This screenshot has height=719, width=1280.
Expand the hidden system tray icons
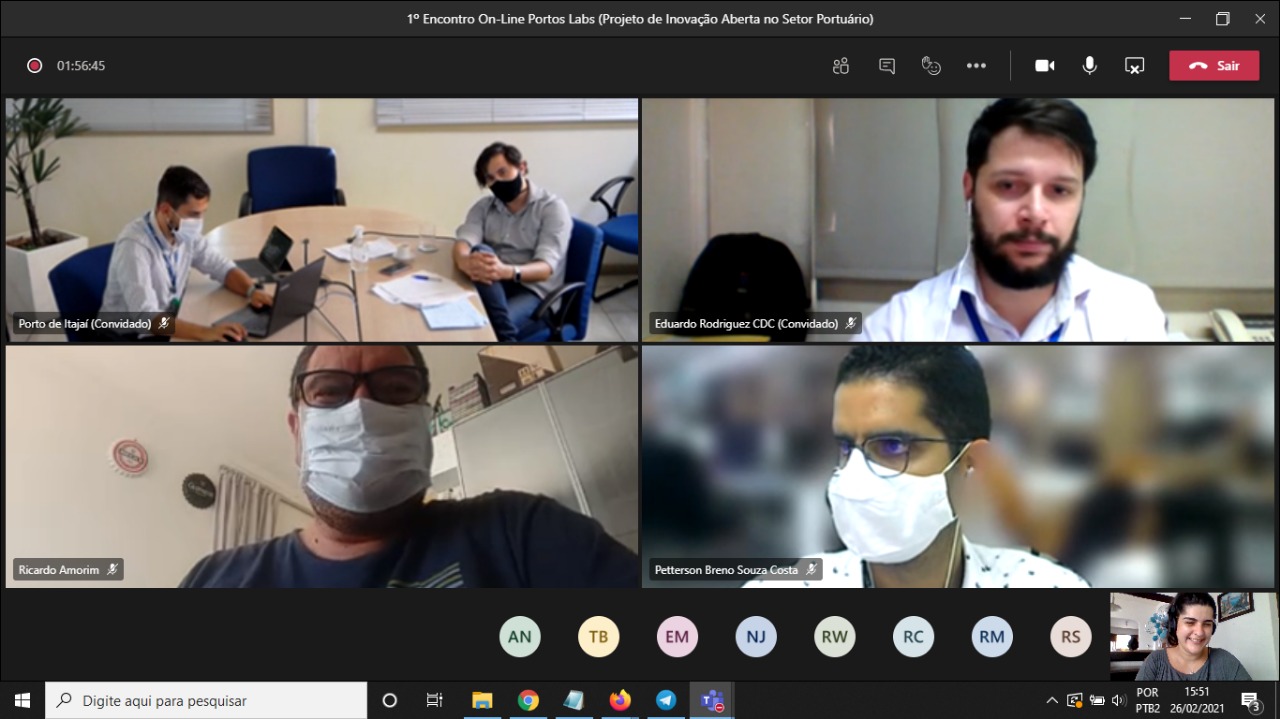click(1051, 700)
